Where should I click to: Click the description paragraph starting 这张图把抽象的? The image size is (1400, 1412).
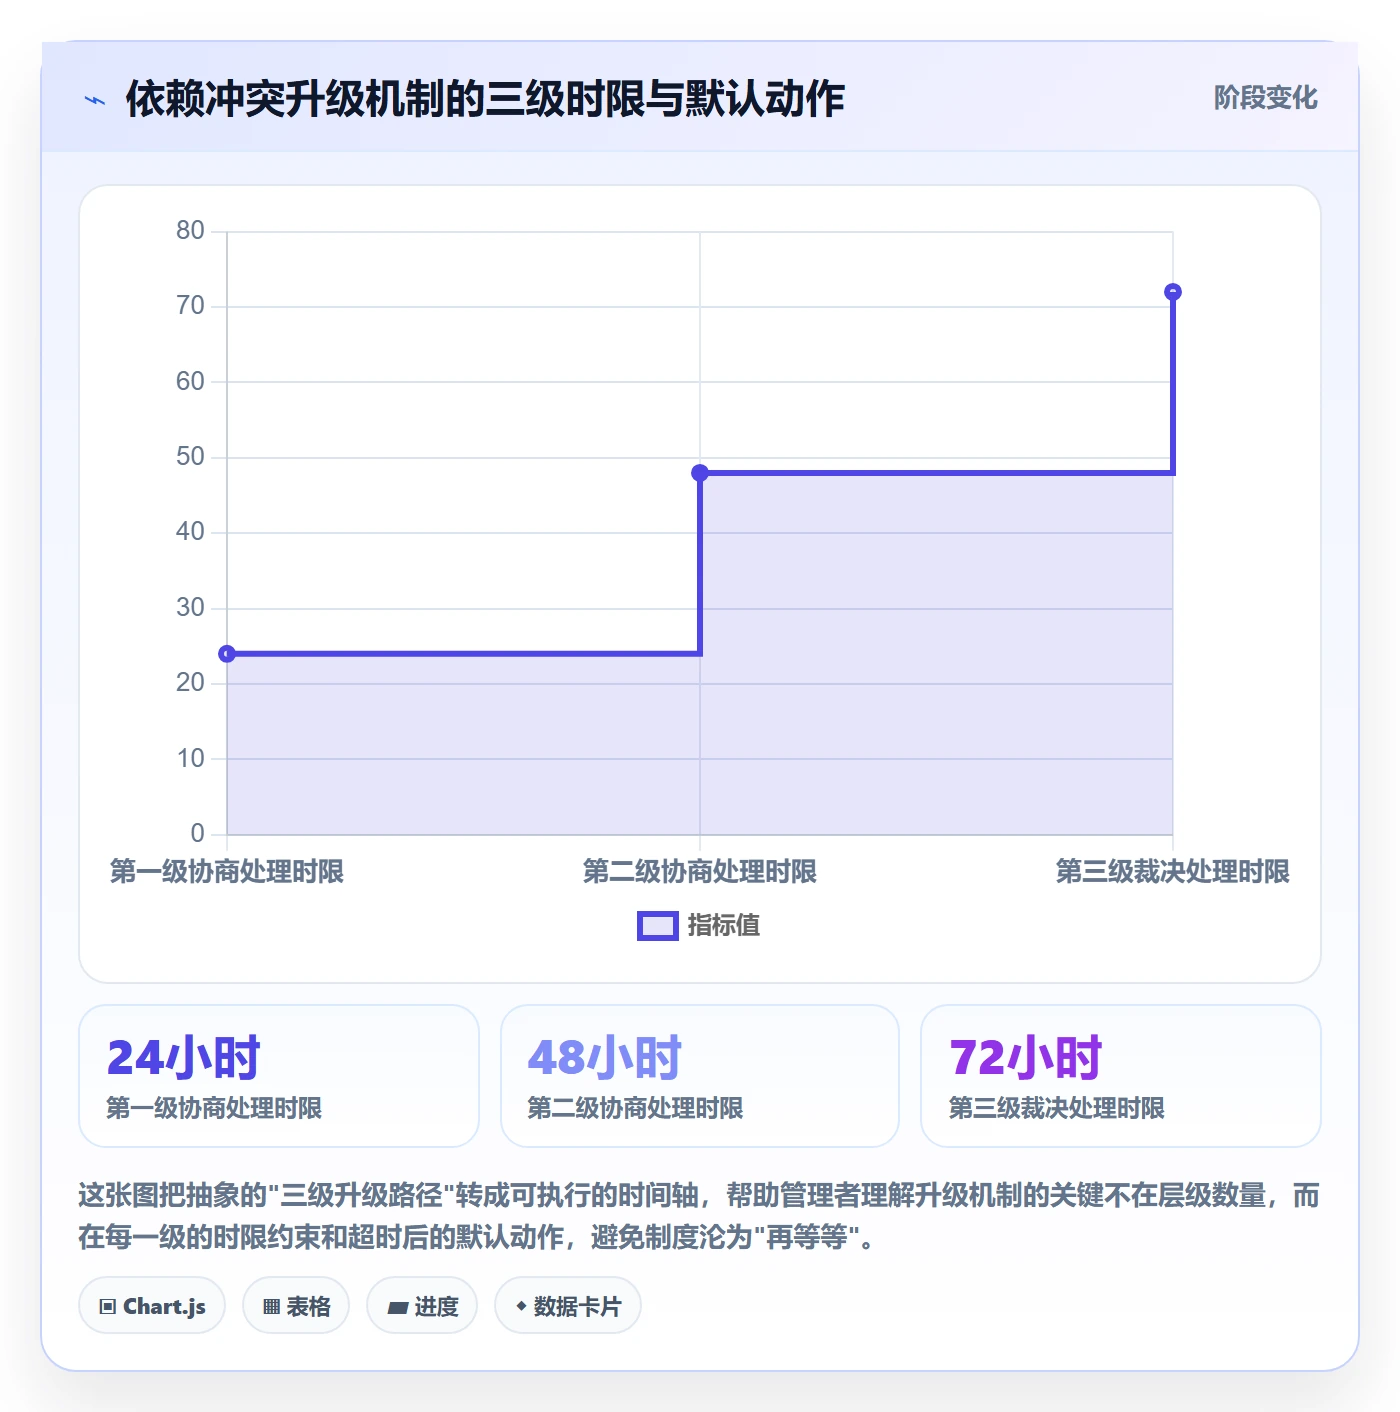(699, 1216)
